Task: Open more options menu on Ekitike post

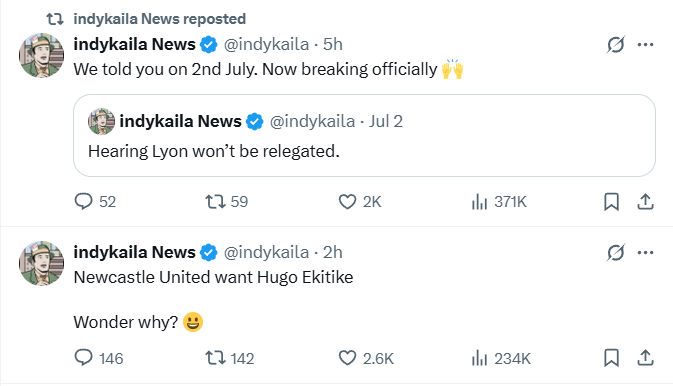Action: pyautogui.click(x=645, y=252)
